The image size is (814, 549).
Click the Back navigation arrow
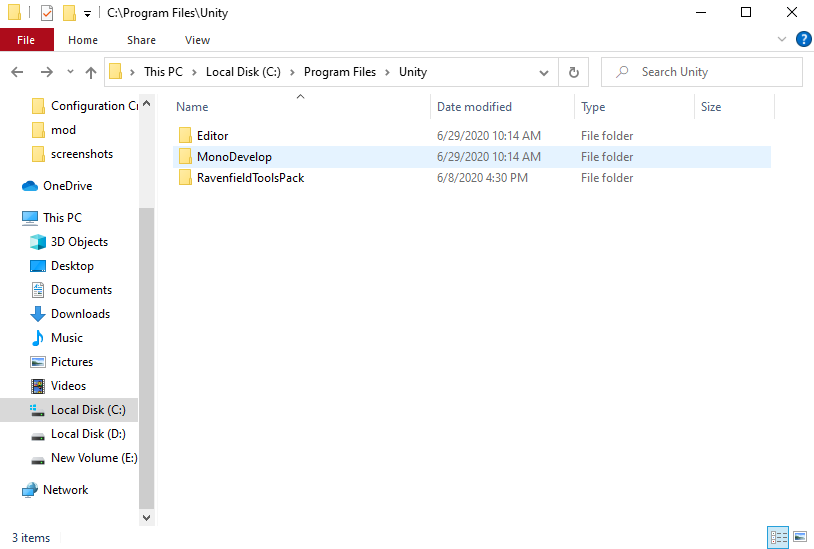tap(17, 72)
